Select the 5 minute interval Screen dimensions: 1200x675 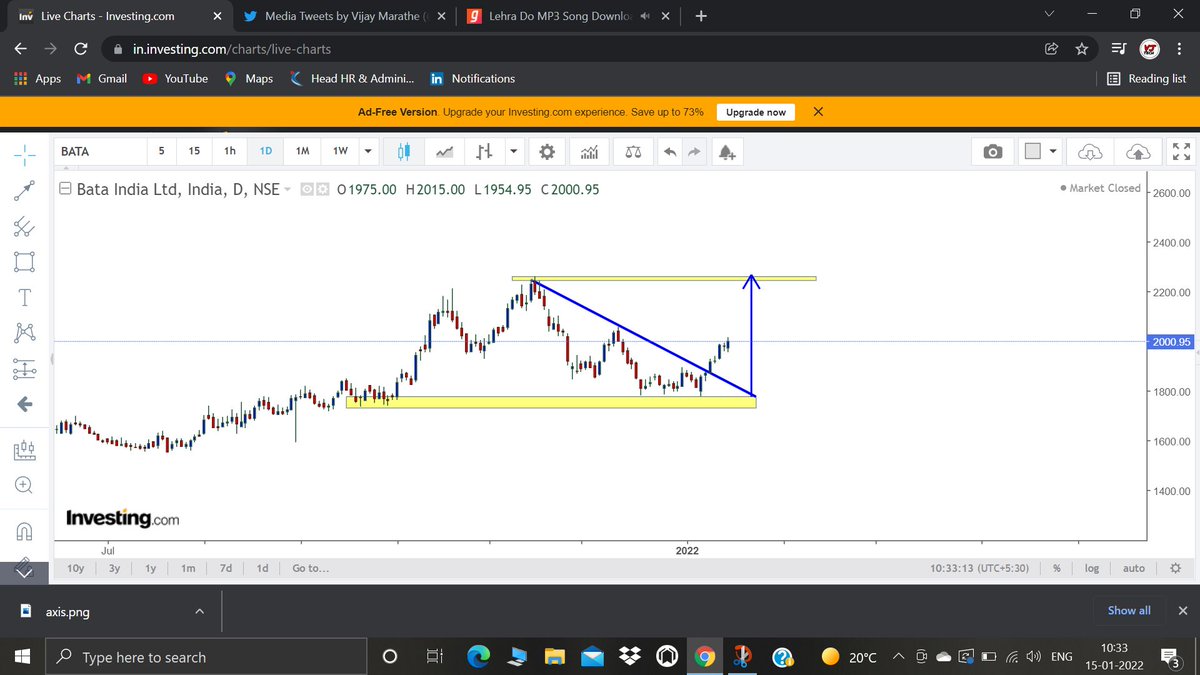coord(163,151)
